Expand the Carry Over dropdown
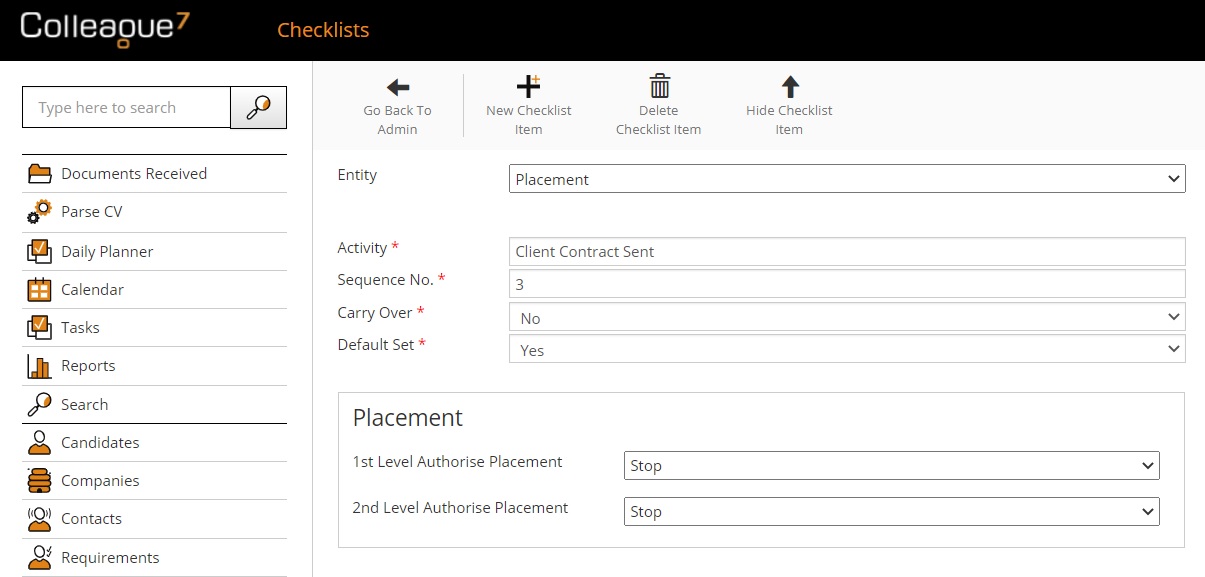Image resolution: width=1205 pixels, height=577 pixels. (x=847, y=318)
